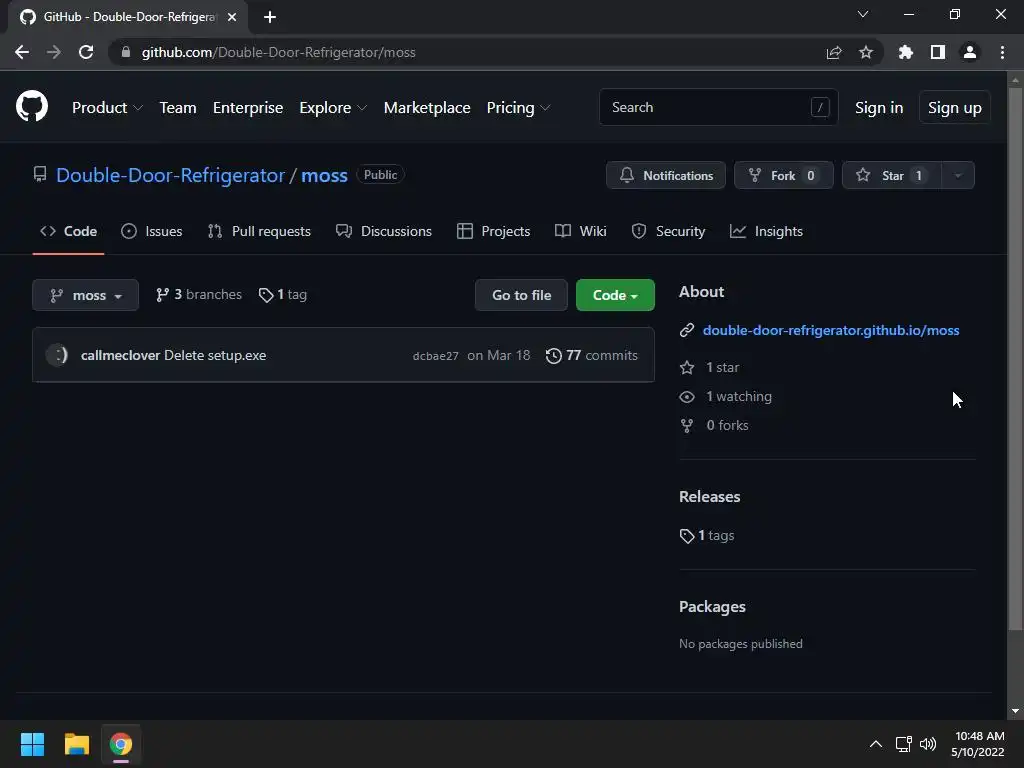View the 1 watching link
The height and width of the screenshot is (768, 1024).
pyautogui.click(x=726, y=396)
